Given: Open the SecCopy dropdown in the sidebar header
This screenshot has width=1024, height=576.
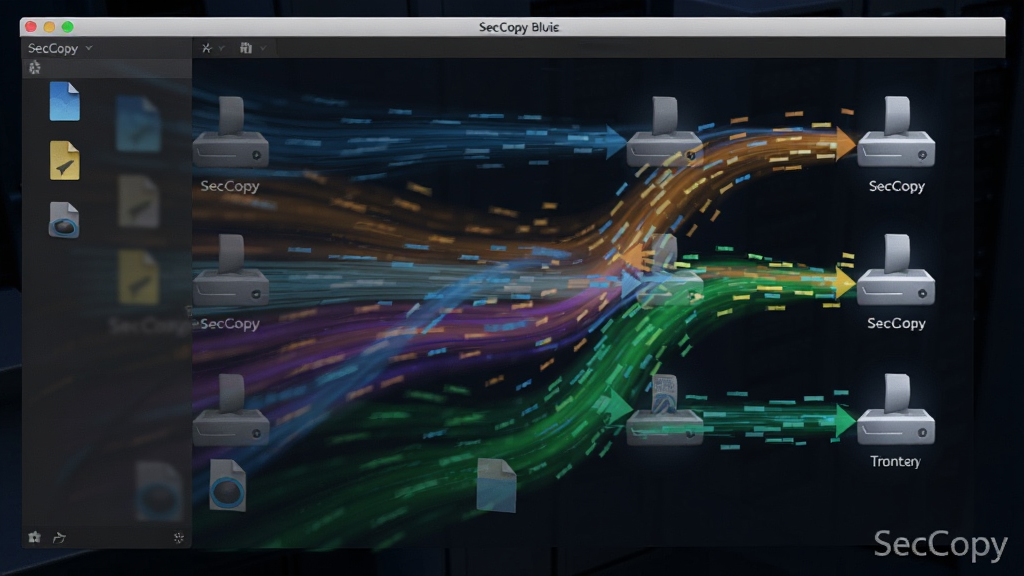Looking at the screenshot, I should coord(60,48).
